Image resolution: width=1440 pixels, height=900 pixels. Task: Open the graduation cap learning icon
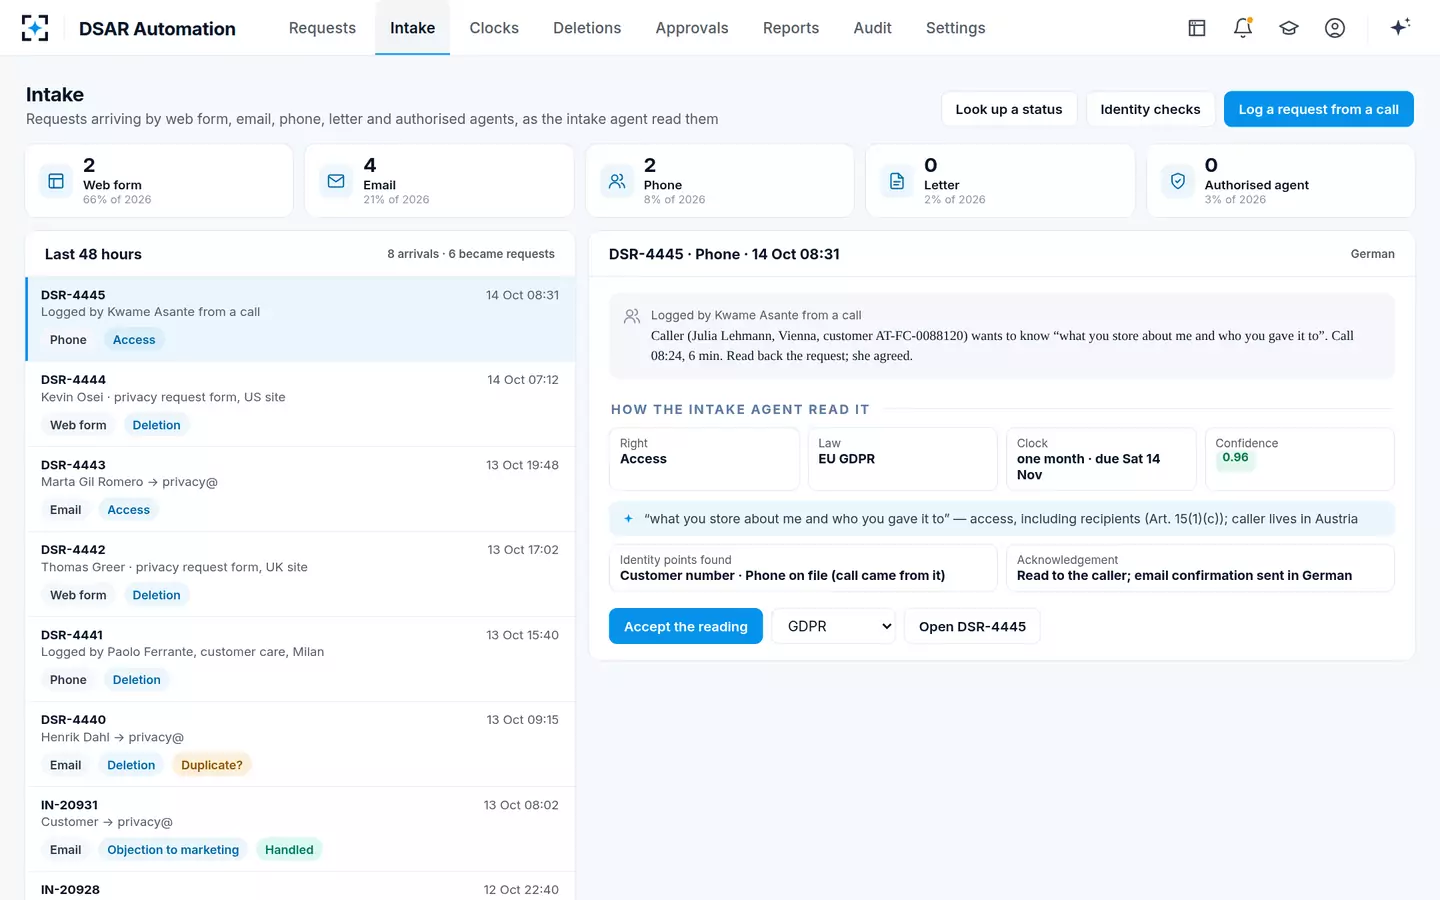click(1289, 28)
